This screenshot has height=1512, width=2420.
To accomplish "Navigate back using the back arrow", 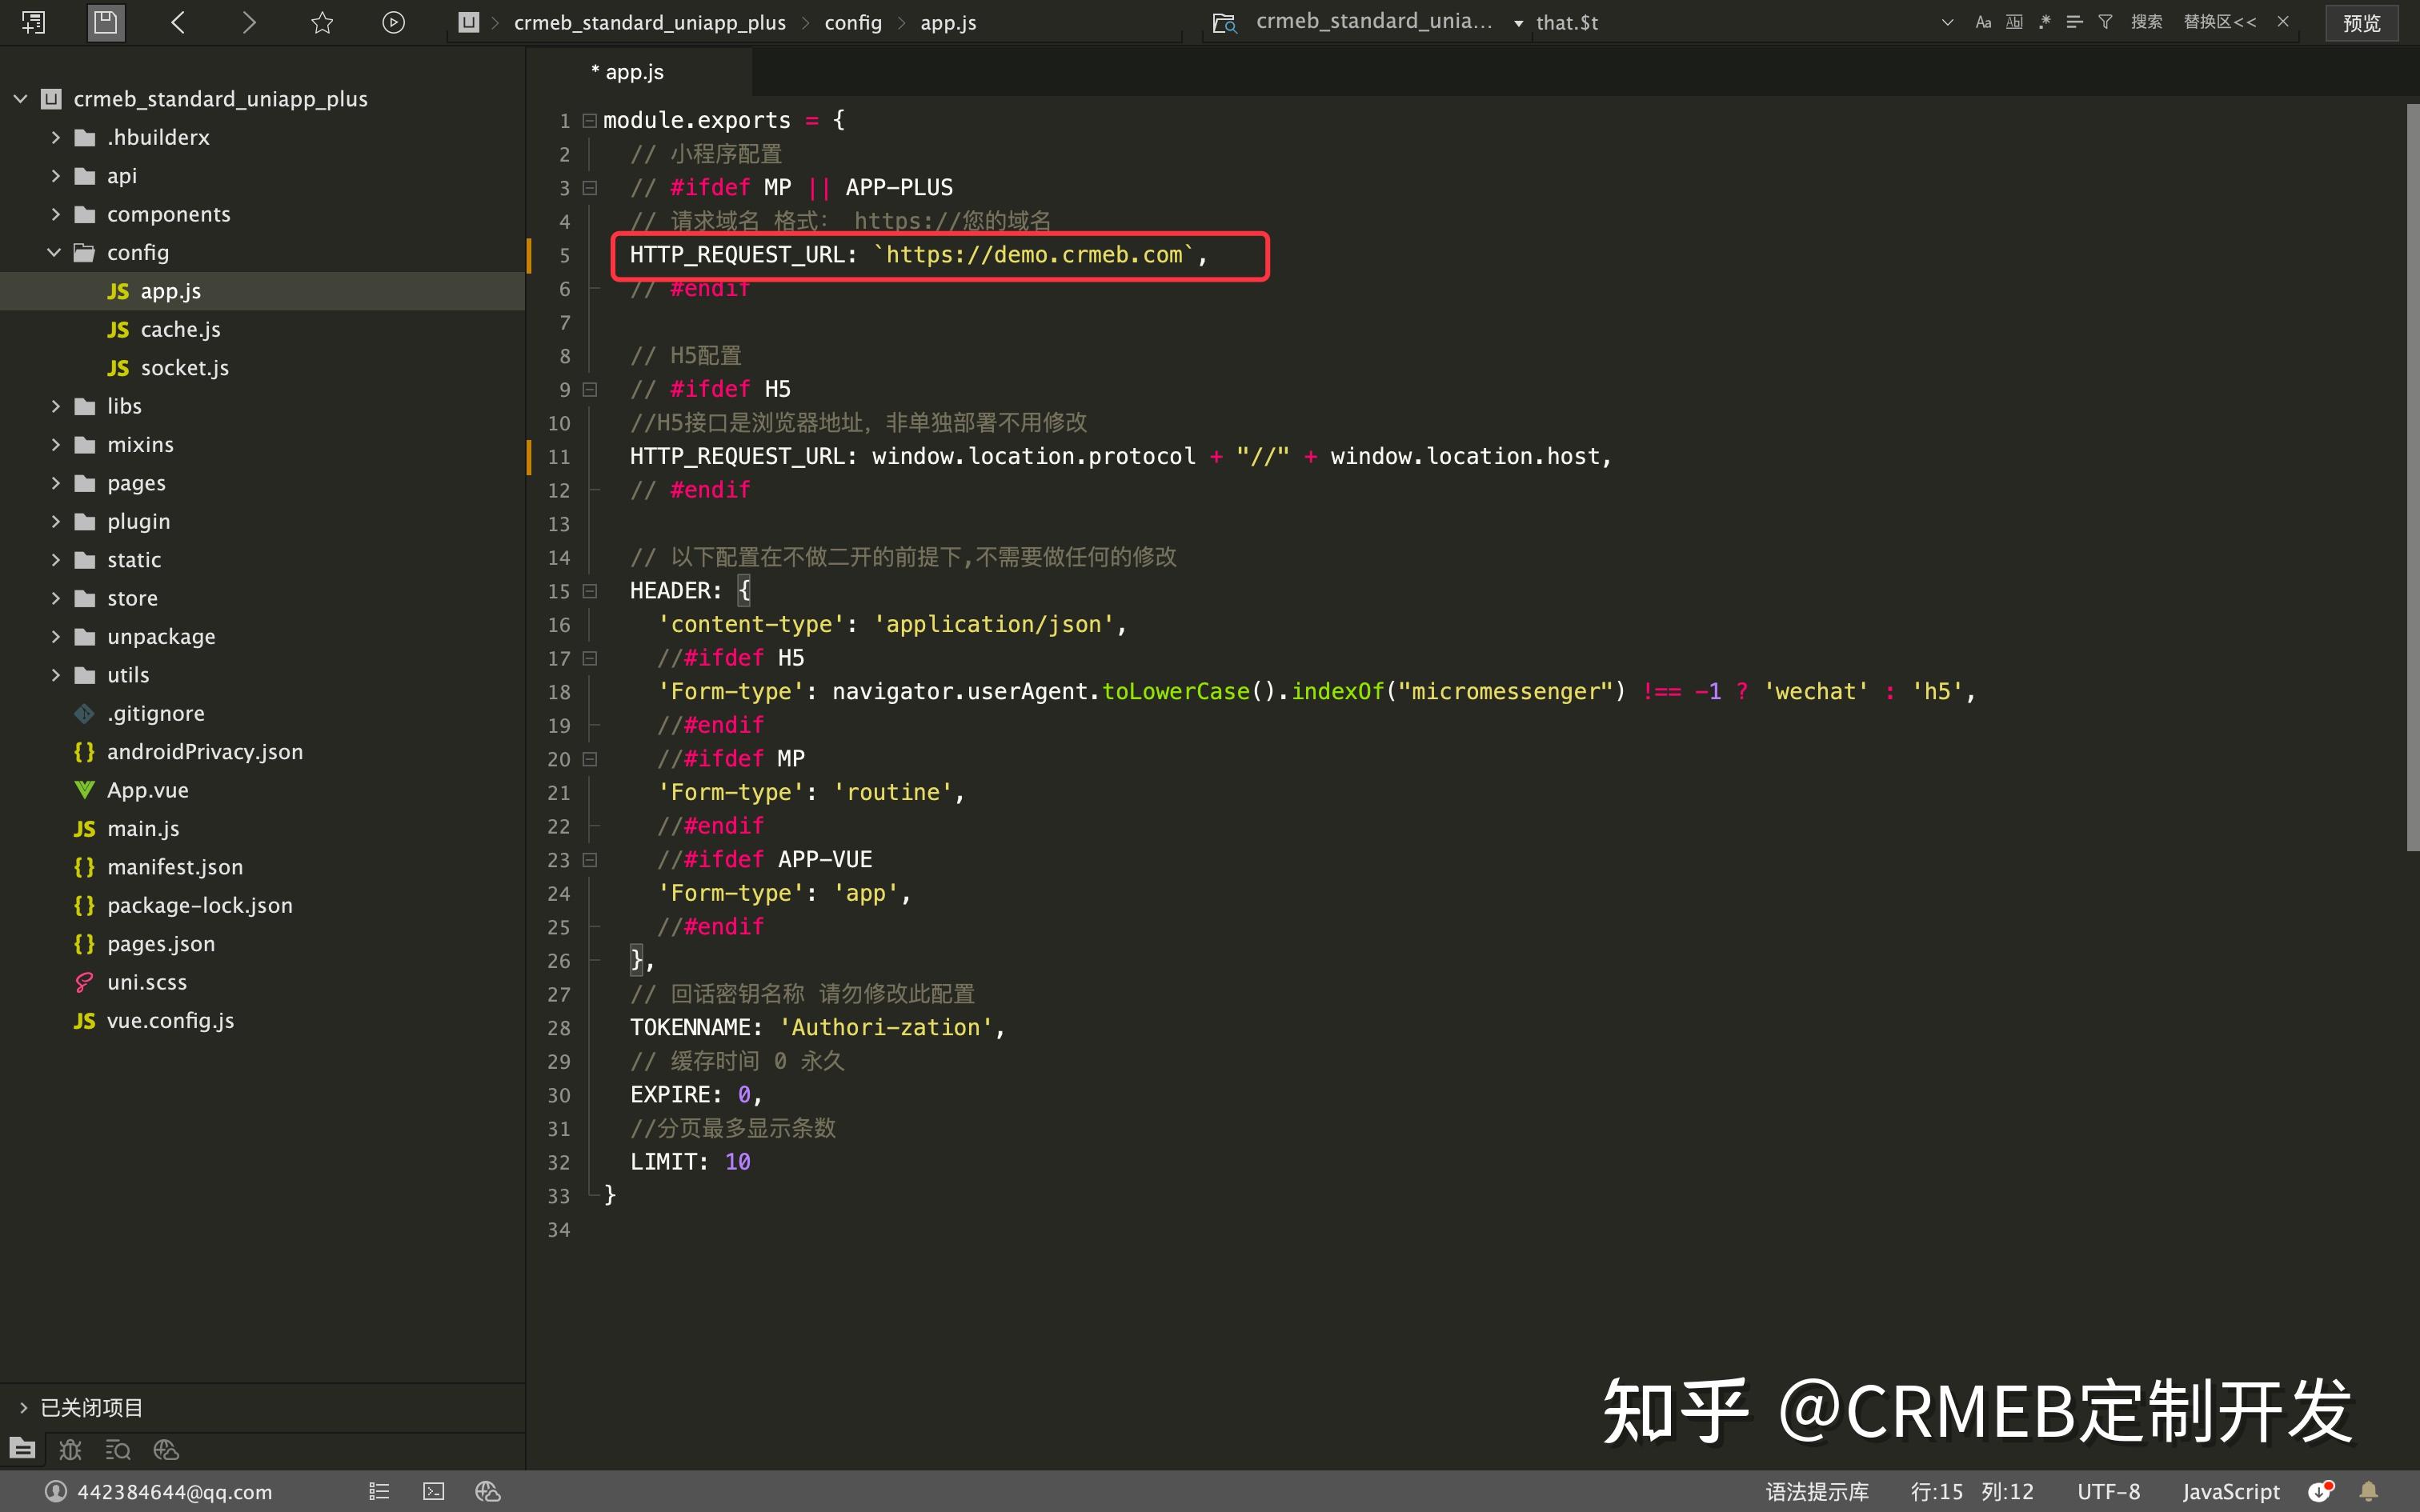I will click(177, 22).
